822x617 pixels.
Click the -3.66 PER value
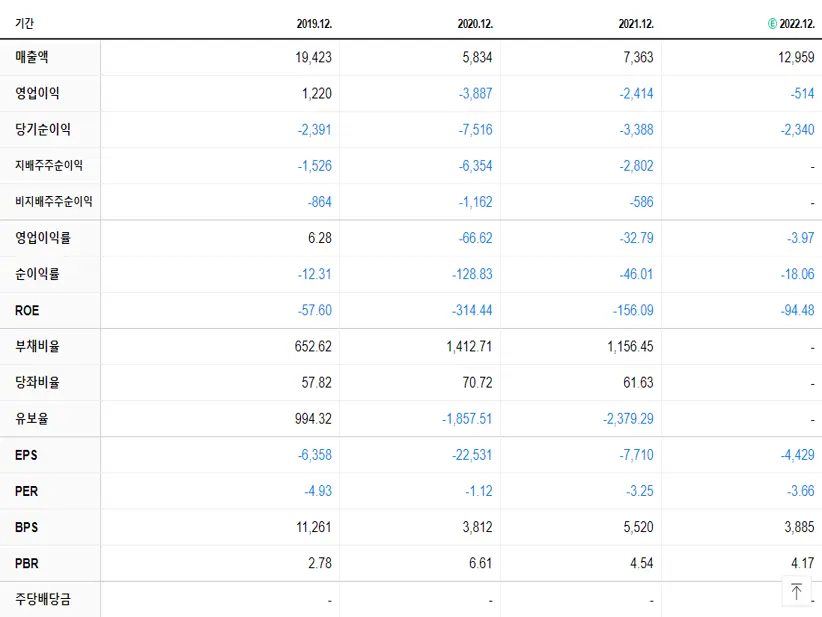(x=801, y=491)
